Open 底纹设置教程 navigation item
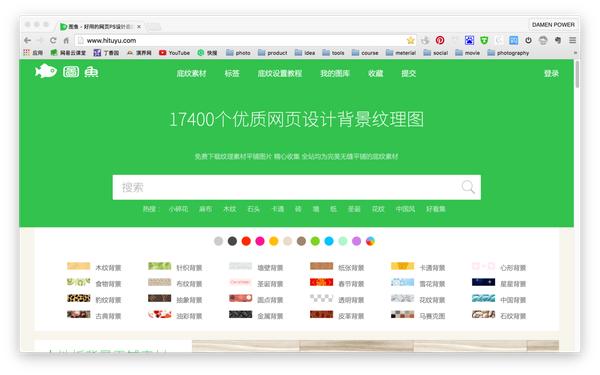 click(280, 73)
